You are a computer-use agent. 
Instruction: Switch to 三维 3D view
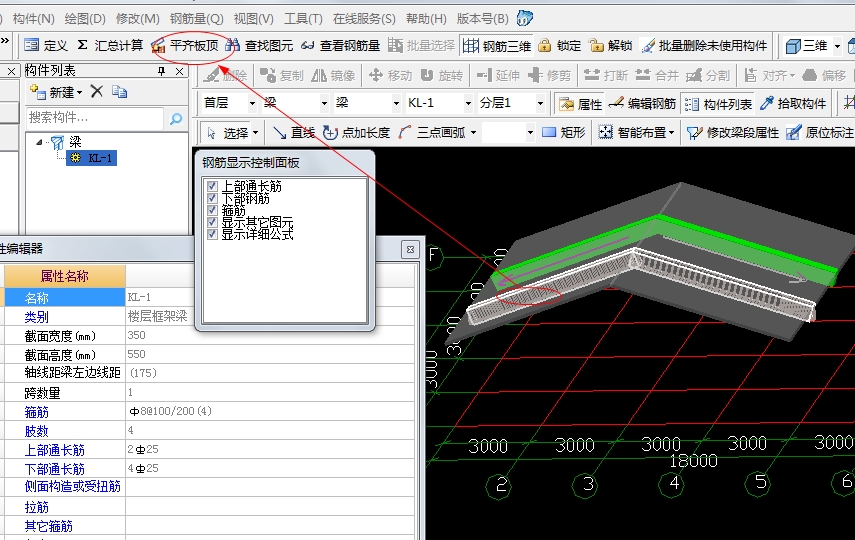point(806,46)
